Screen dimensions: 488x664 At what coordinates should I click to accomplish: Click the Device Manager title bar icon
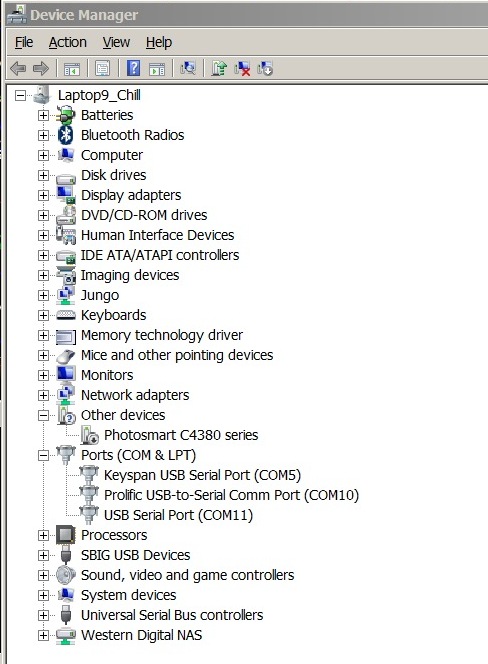pos(17,14)
